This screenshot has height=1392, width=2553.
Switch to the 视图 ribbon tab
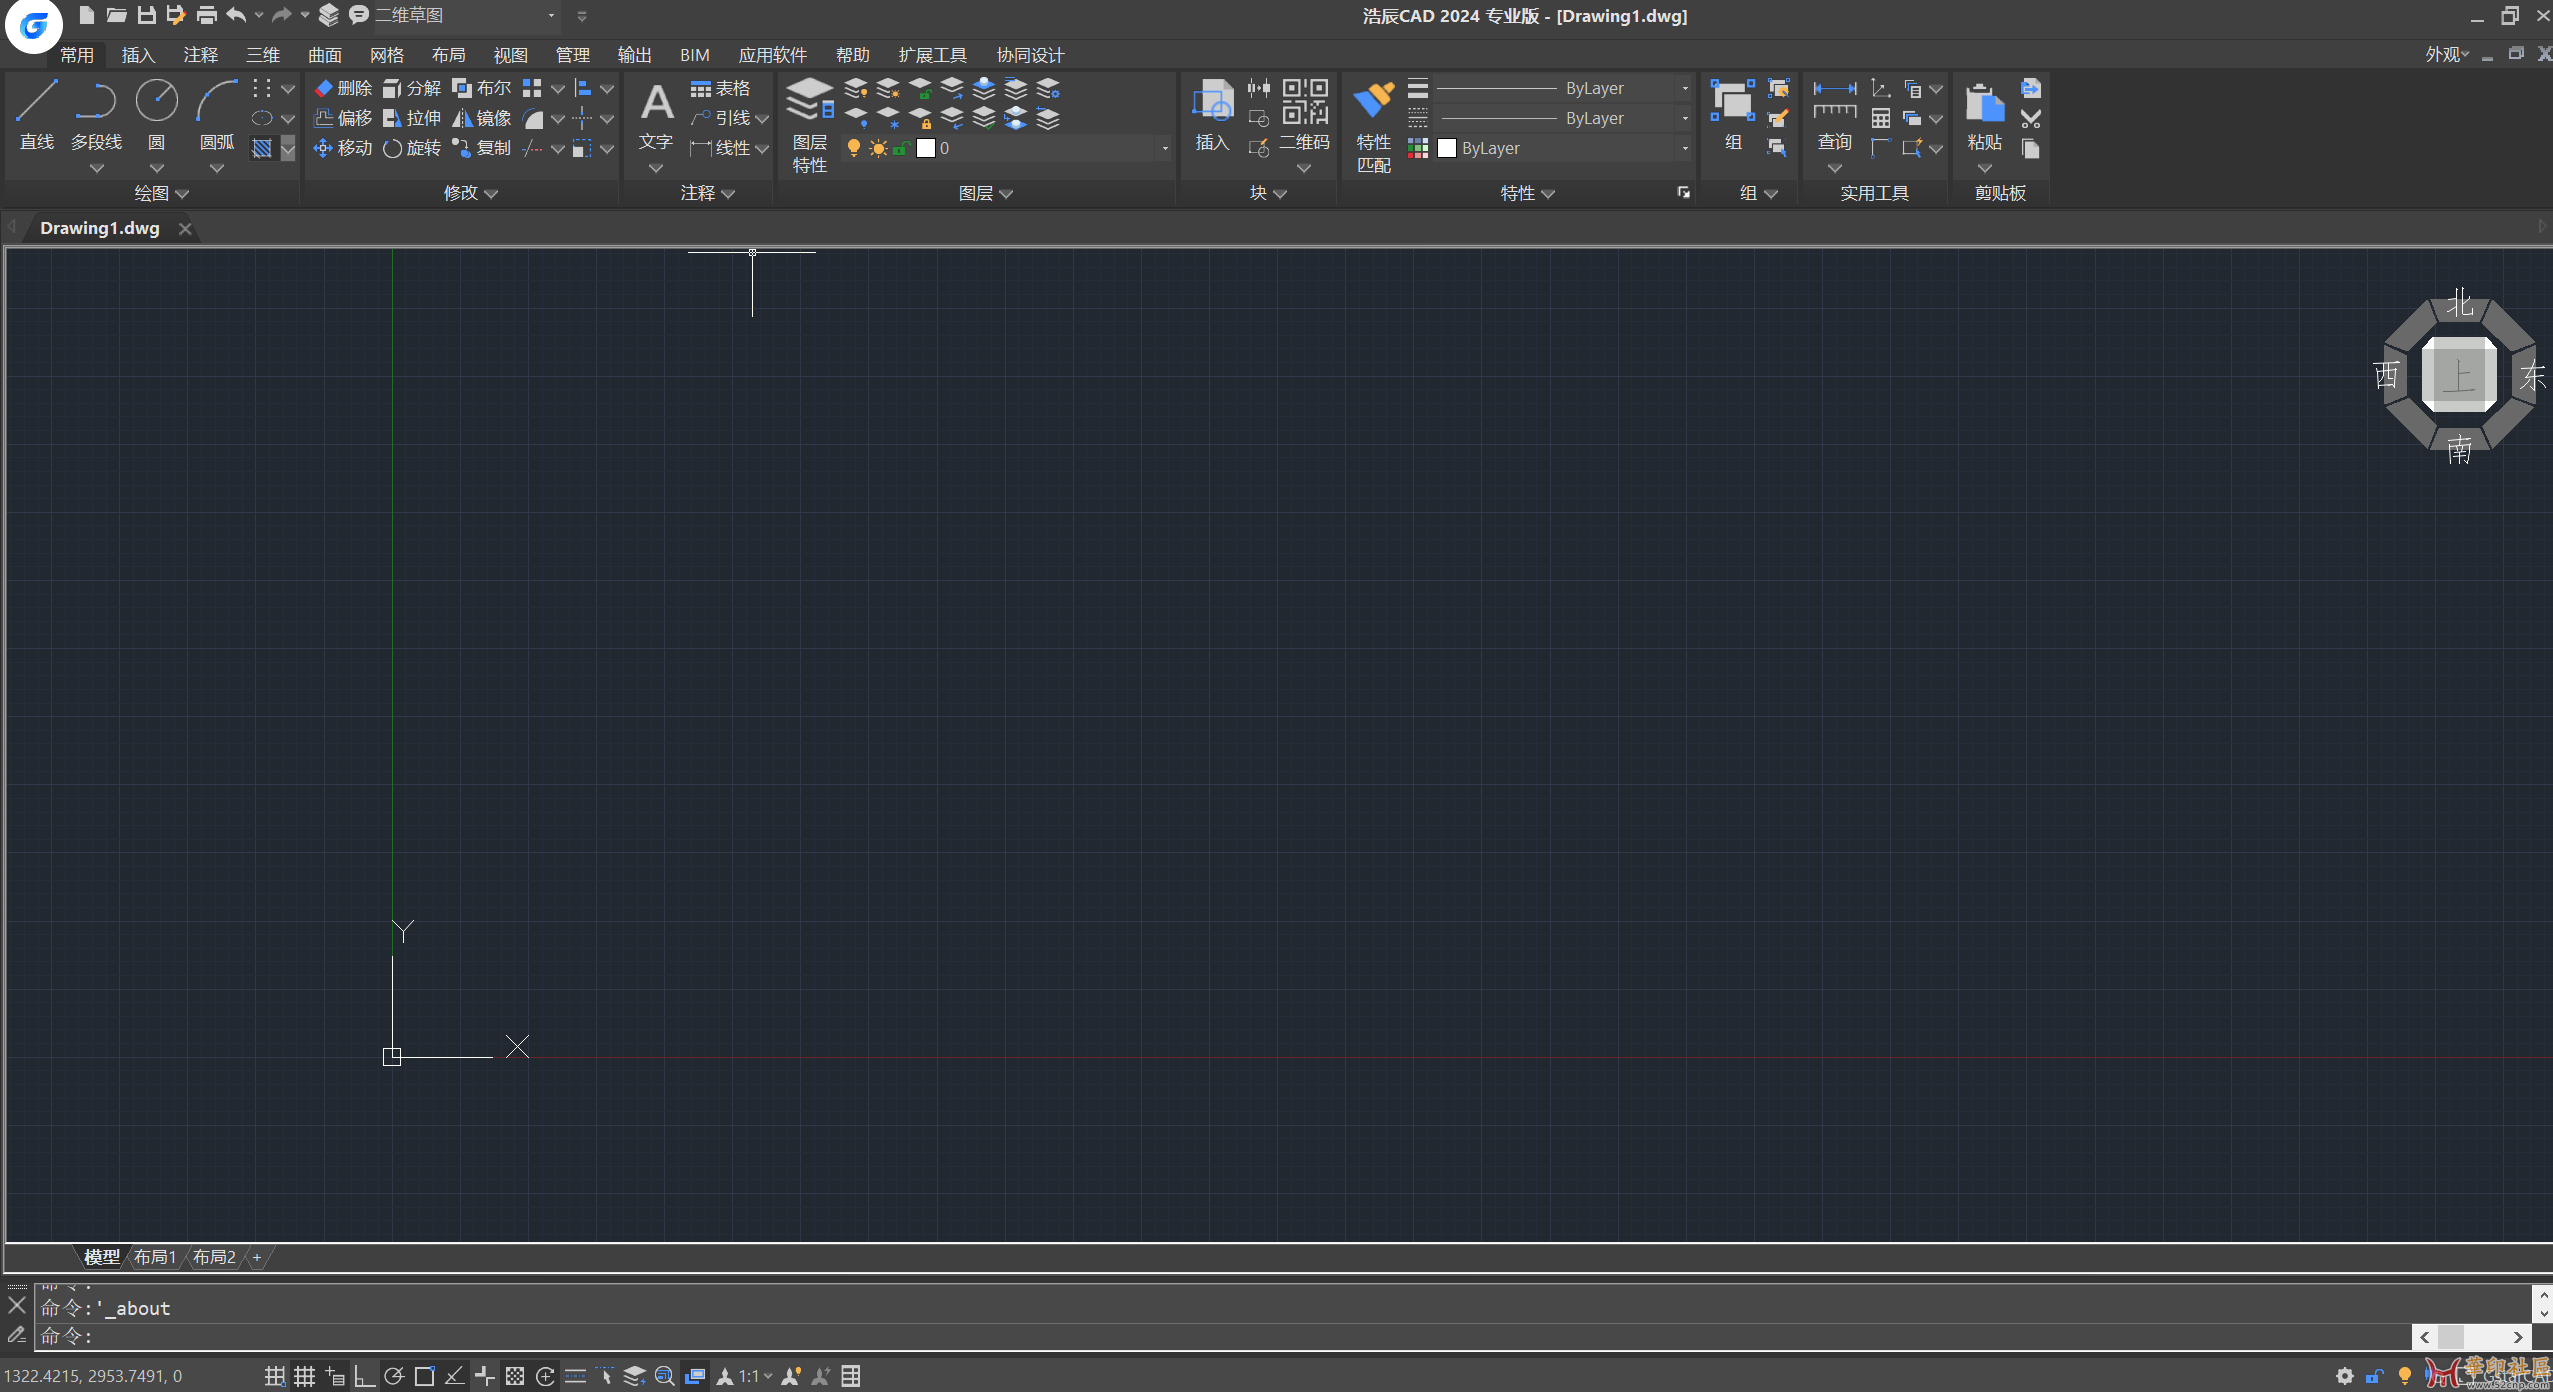point(510,55)
